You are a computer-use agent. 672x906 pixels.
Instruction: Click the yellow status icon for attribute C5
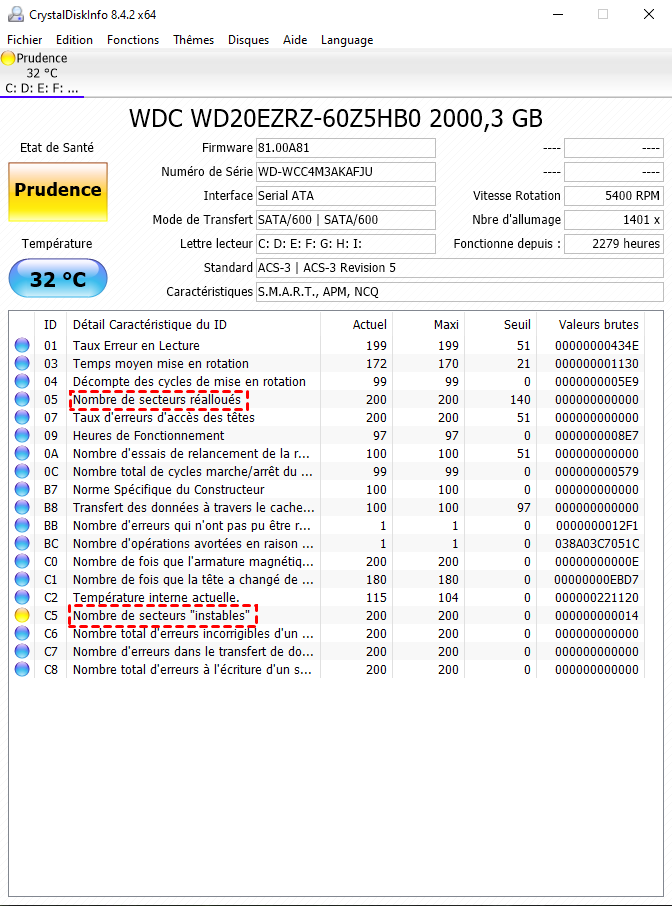[x=22, y=616]
